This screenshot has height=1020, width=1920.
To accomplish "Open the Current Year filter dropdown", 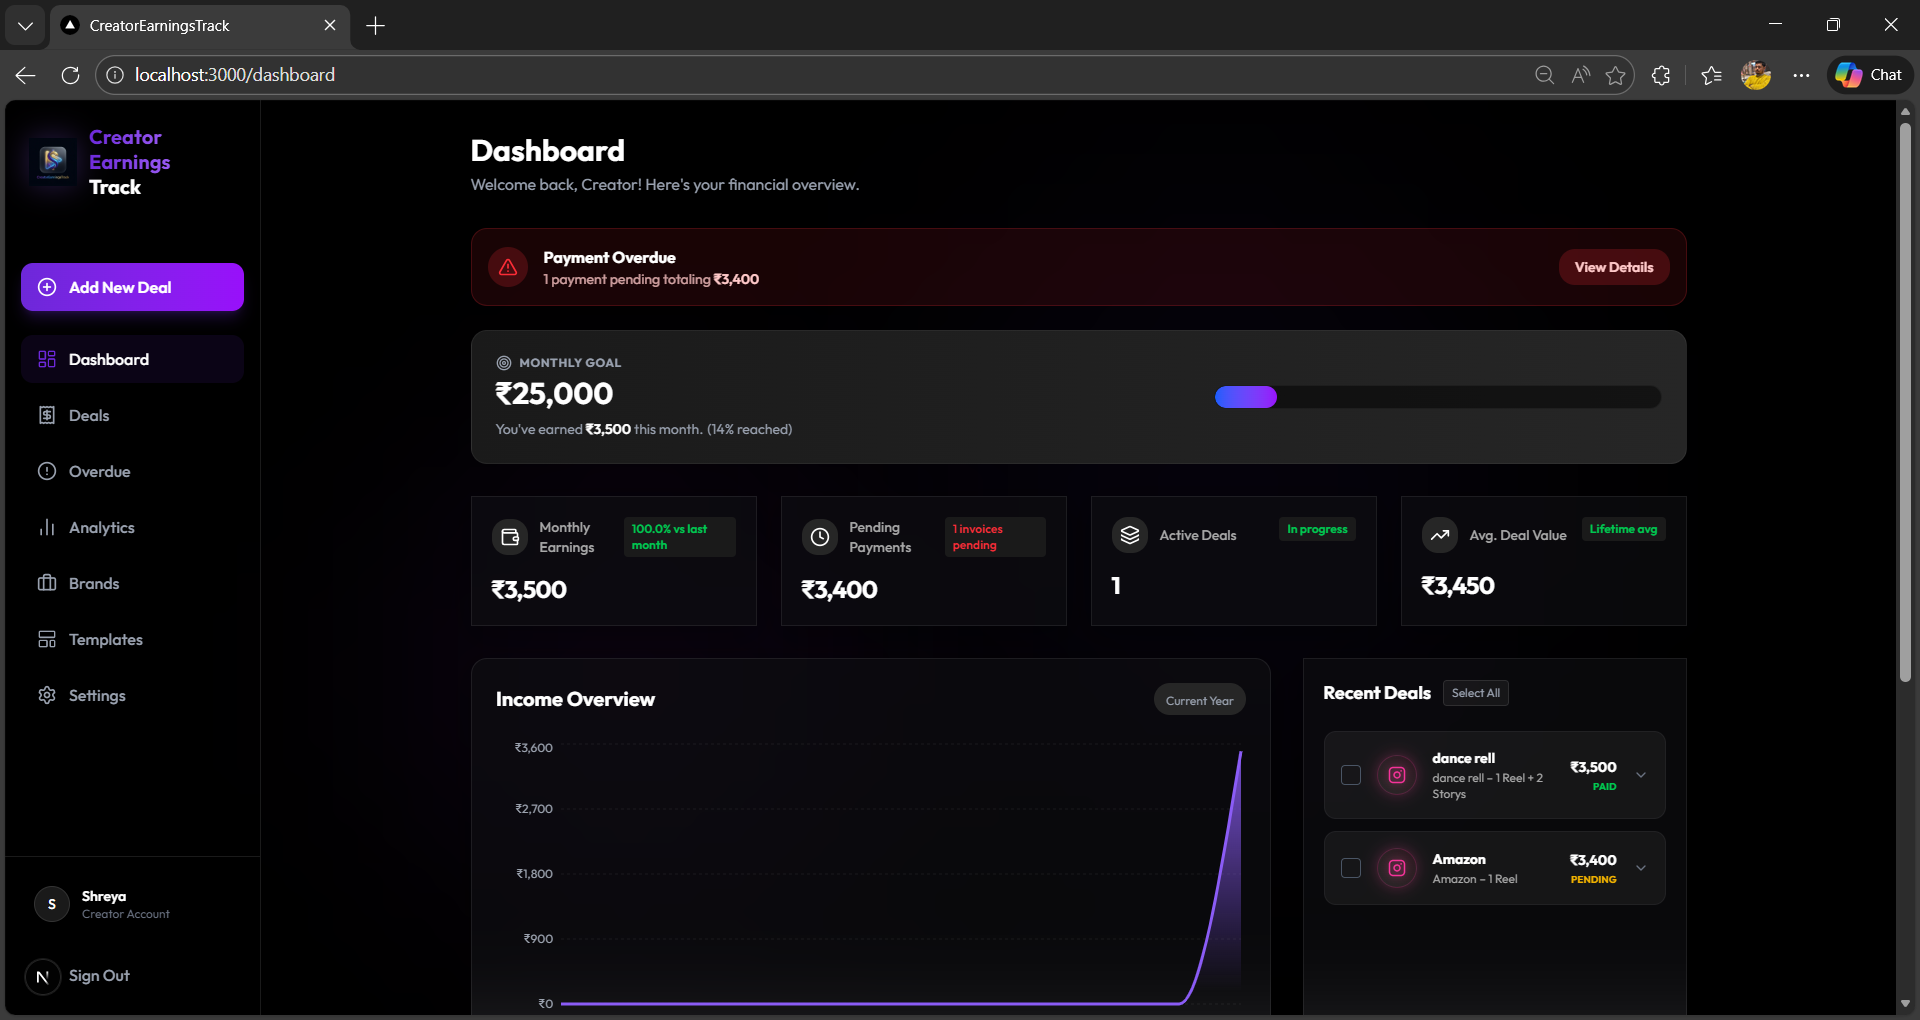I will (1199, 699).
